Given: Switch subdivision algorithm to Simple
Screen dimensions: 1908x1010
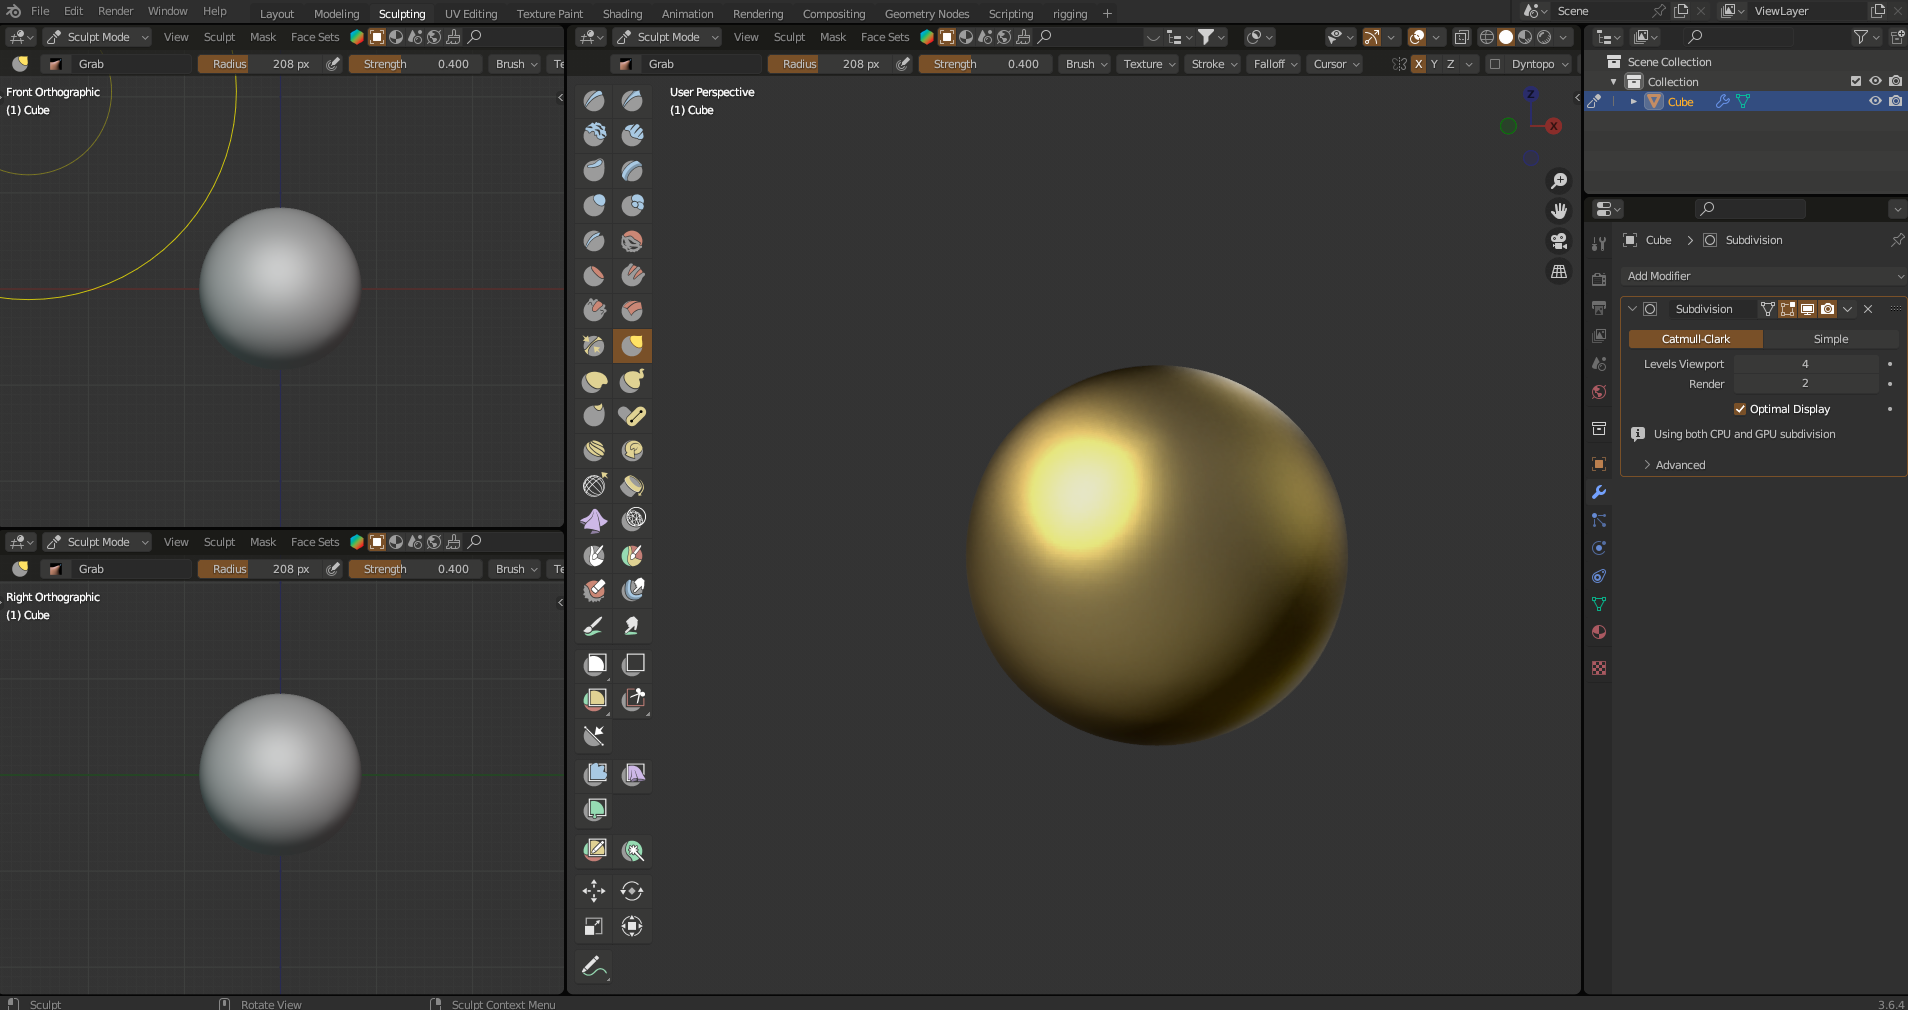Looking at the screenshot, I should tap(1829, 339).
